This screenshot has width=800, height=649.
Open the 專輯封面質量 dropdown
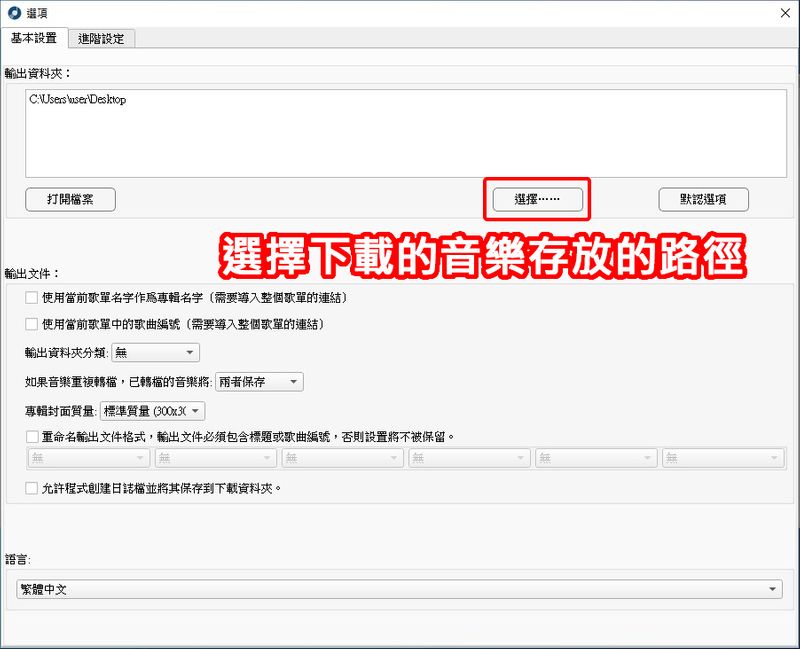pyautogui.click(x=153, y=411)
